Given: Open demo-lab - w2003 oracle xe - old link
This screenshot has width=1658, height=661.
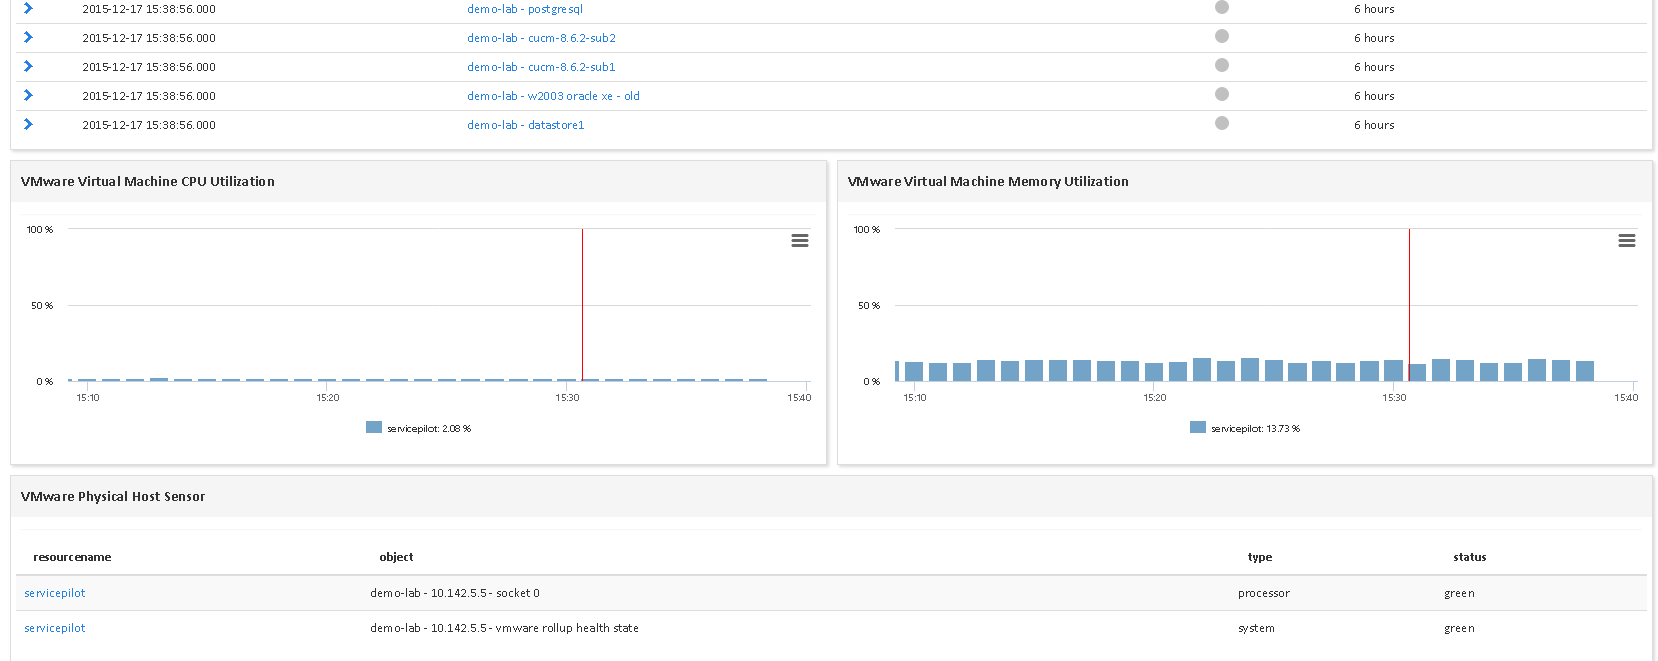Looking at the screenshot, I should (553, 96).
